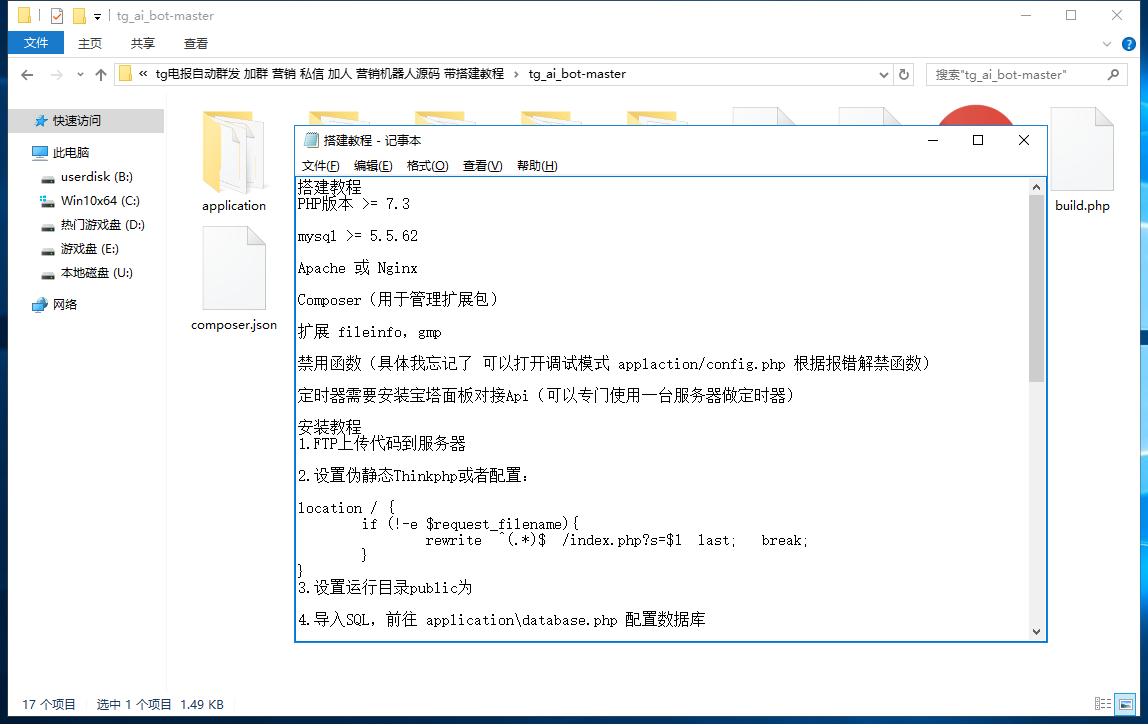The height and width of the screenshot is (724, 1148).
Task: Select Win10x64 (C:) drive in navigation pane
Action: (x=99, y=201)
